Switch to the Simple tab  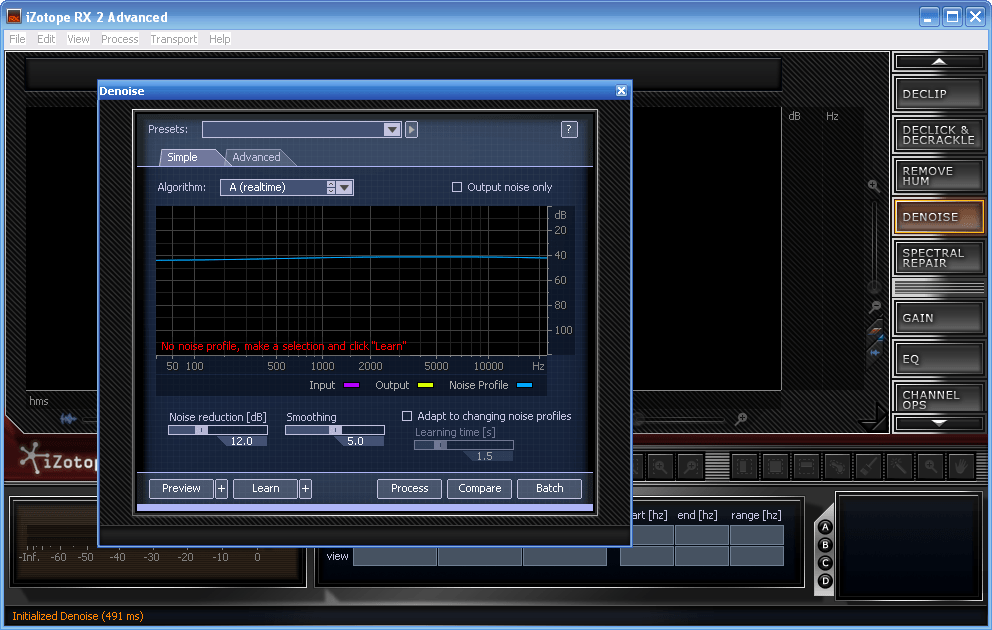pyautogui.click(x=182, y=158)
